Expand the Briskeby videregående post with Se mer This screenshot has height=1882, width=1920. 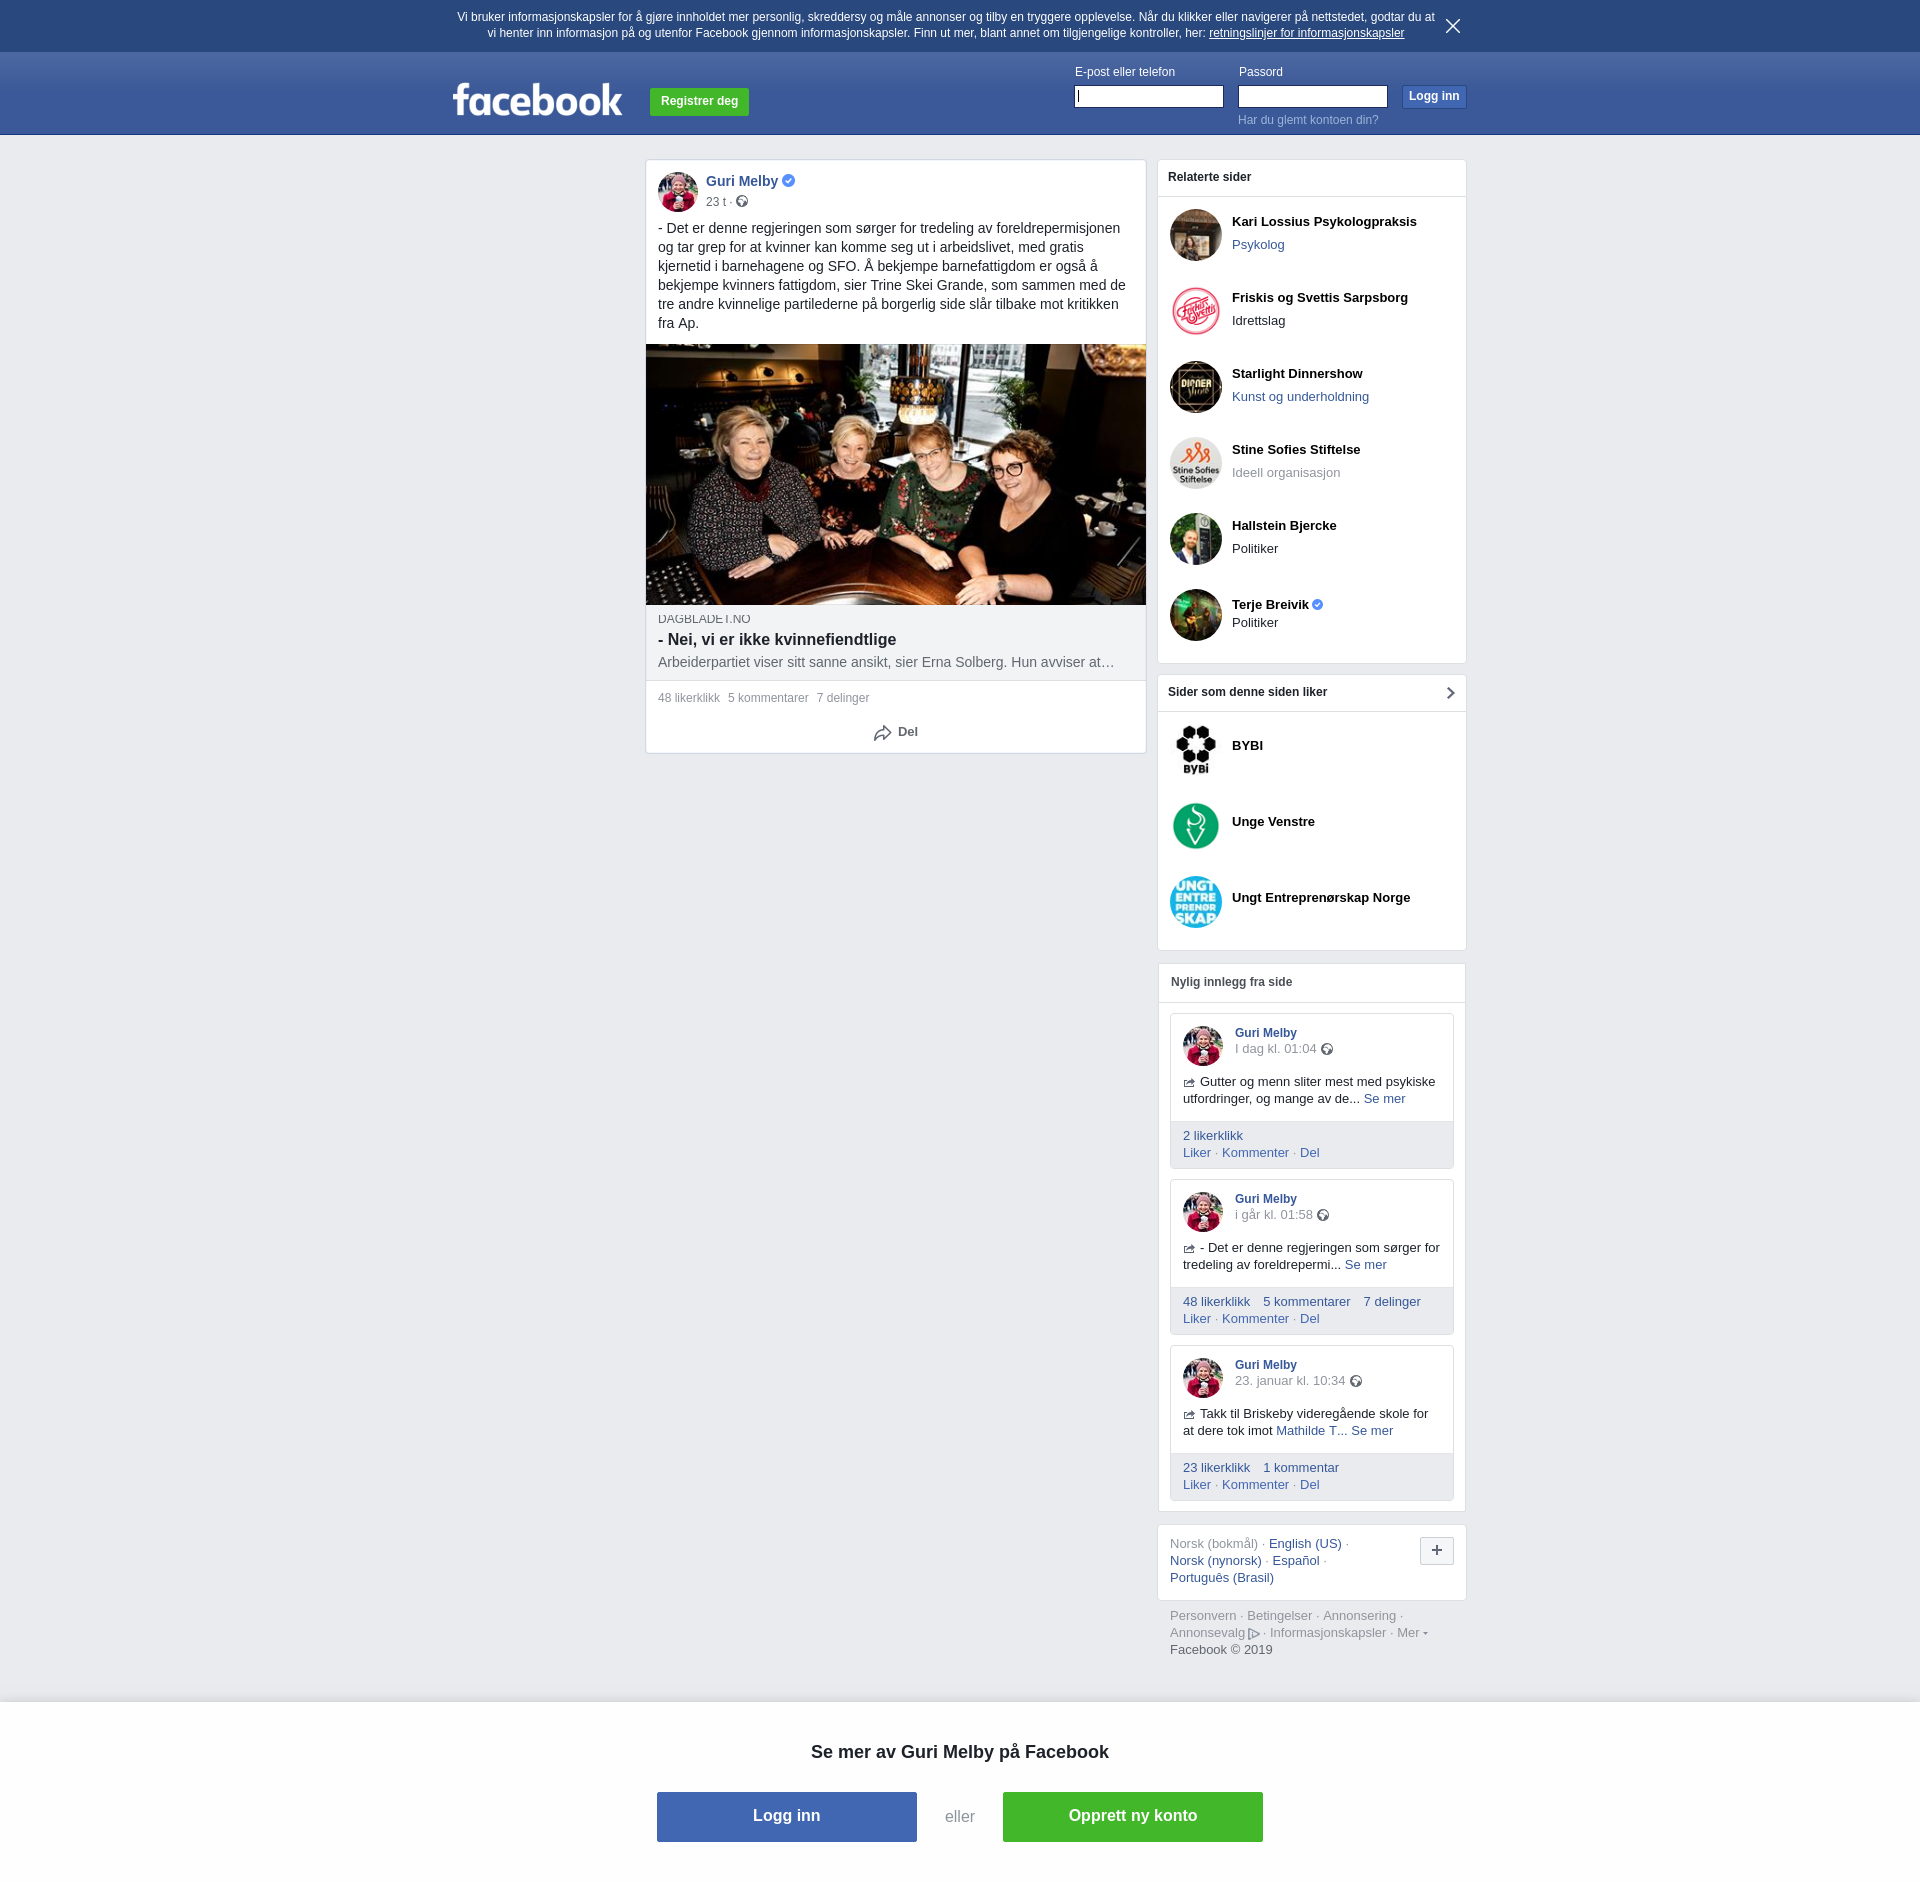tap(1372, 1431)
